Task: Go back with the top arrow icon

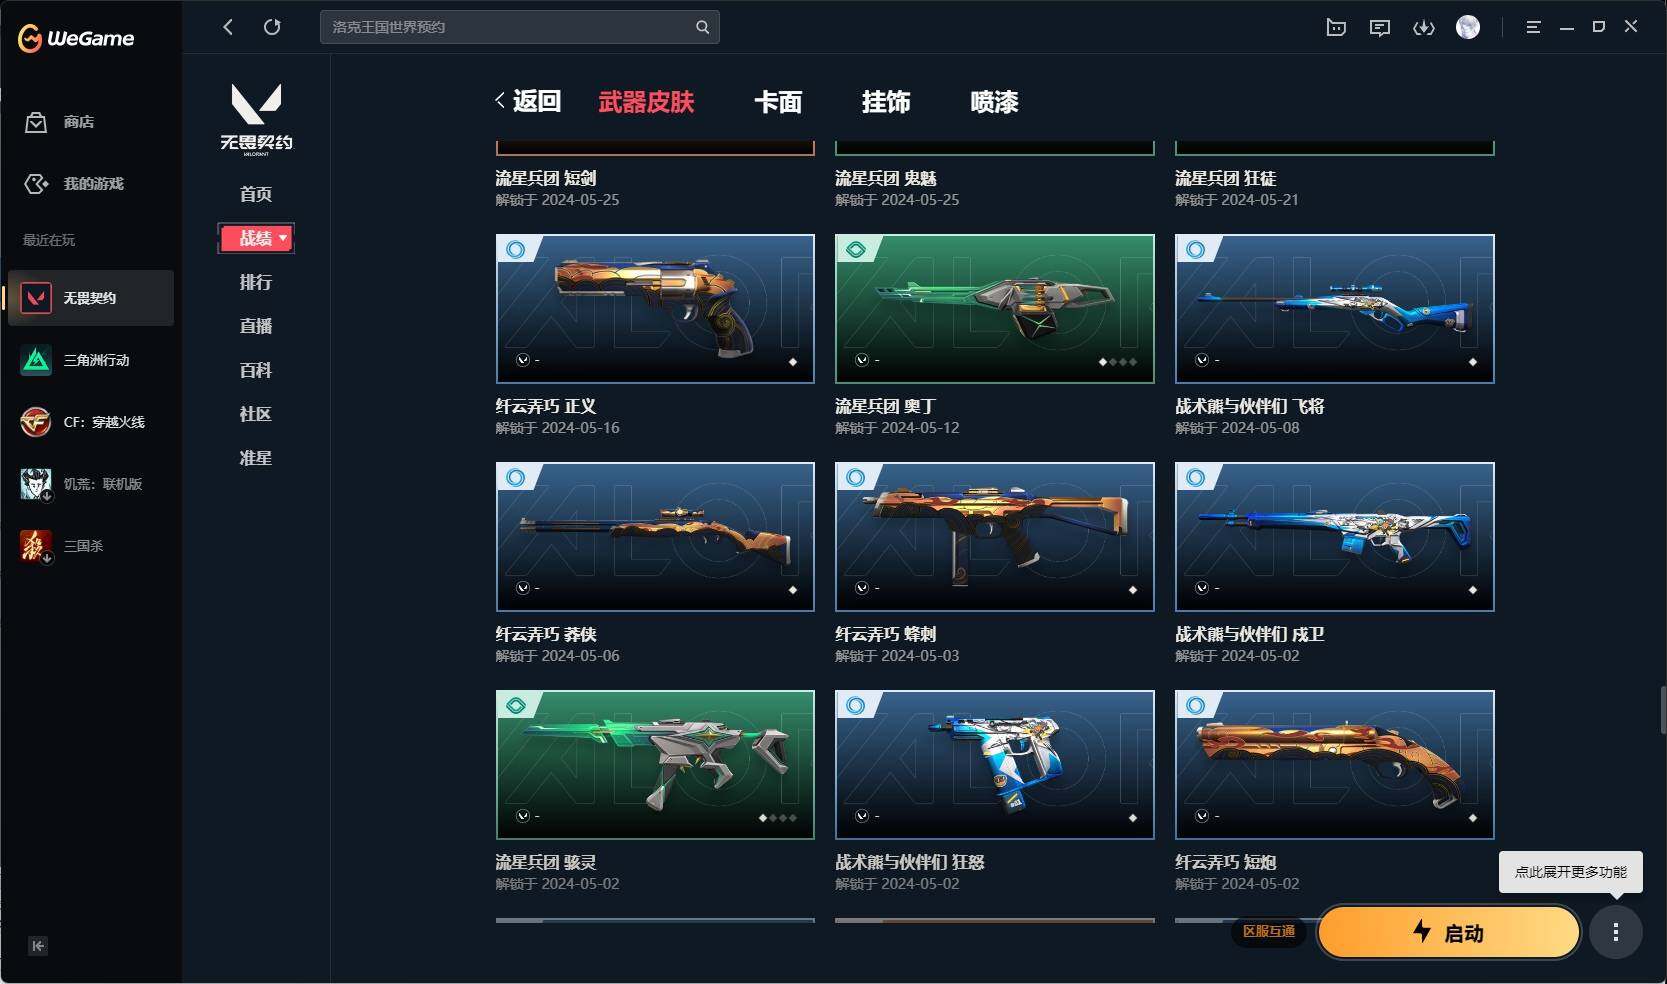Action: tap(228, 27)
